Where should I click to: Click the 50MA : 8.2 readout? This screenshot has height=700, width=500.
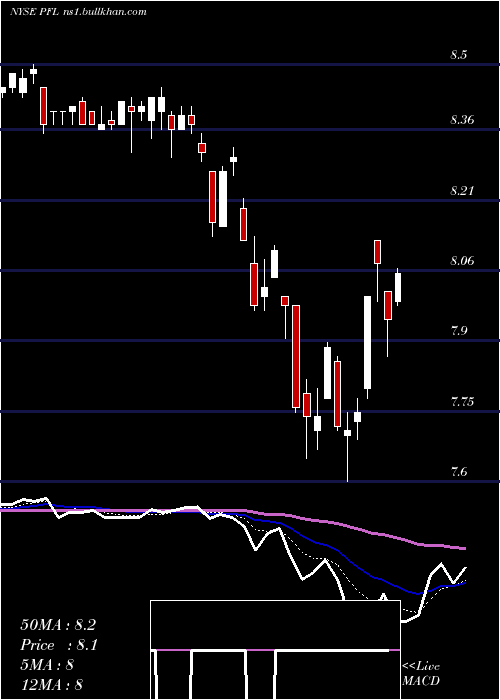[58, 625]
